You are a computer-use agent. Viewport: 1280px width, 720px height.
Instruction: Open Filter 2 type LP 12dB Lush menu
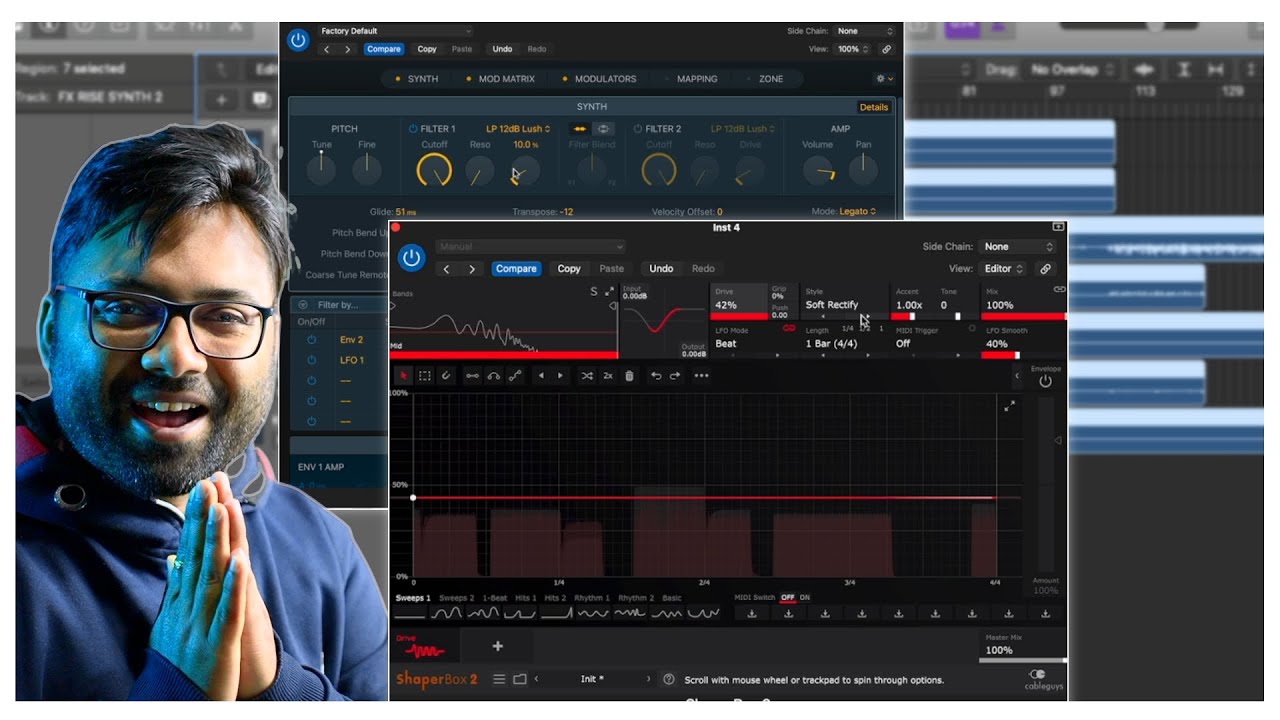[743, 128]
